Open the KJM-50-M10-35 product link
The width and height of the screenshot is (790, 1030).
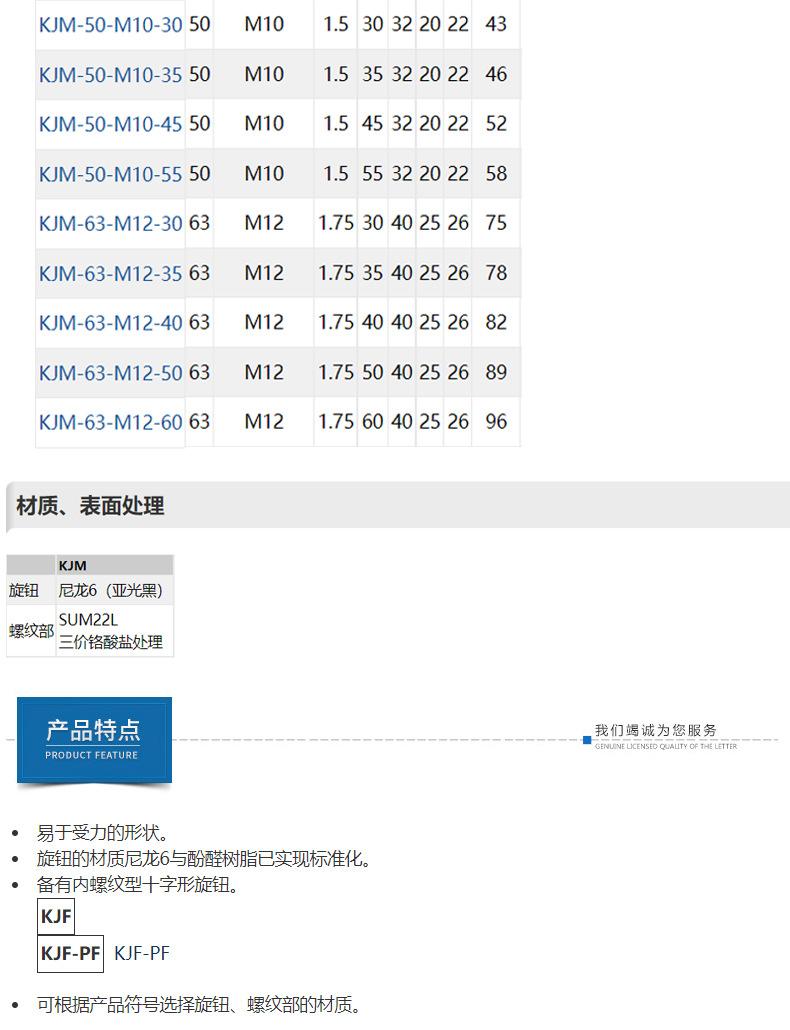[x=110, y=75]
